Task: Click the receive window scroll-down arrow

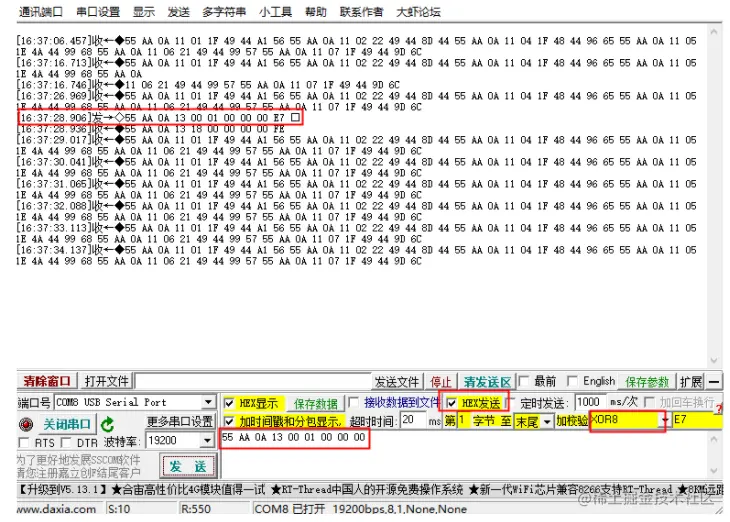Action: [714, 360]
